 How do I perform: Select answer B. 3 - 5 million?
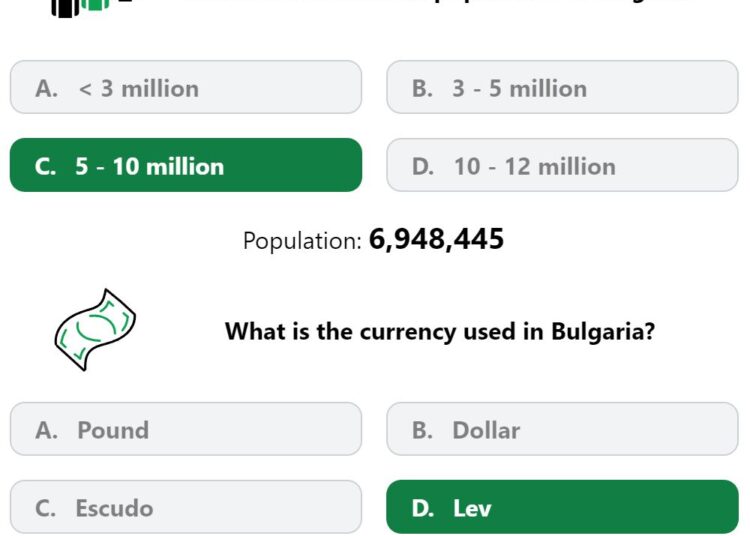(562, 87)
